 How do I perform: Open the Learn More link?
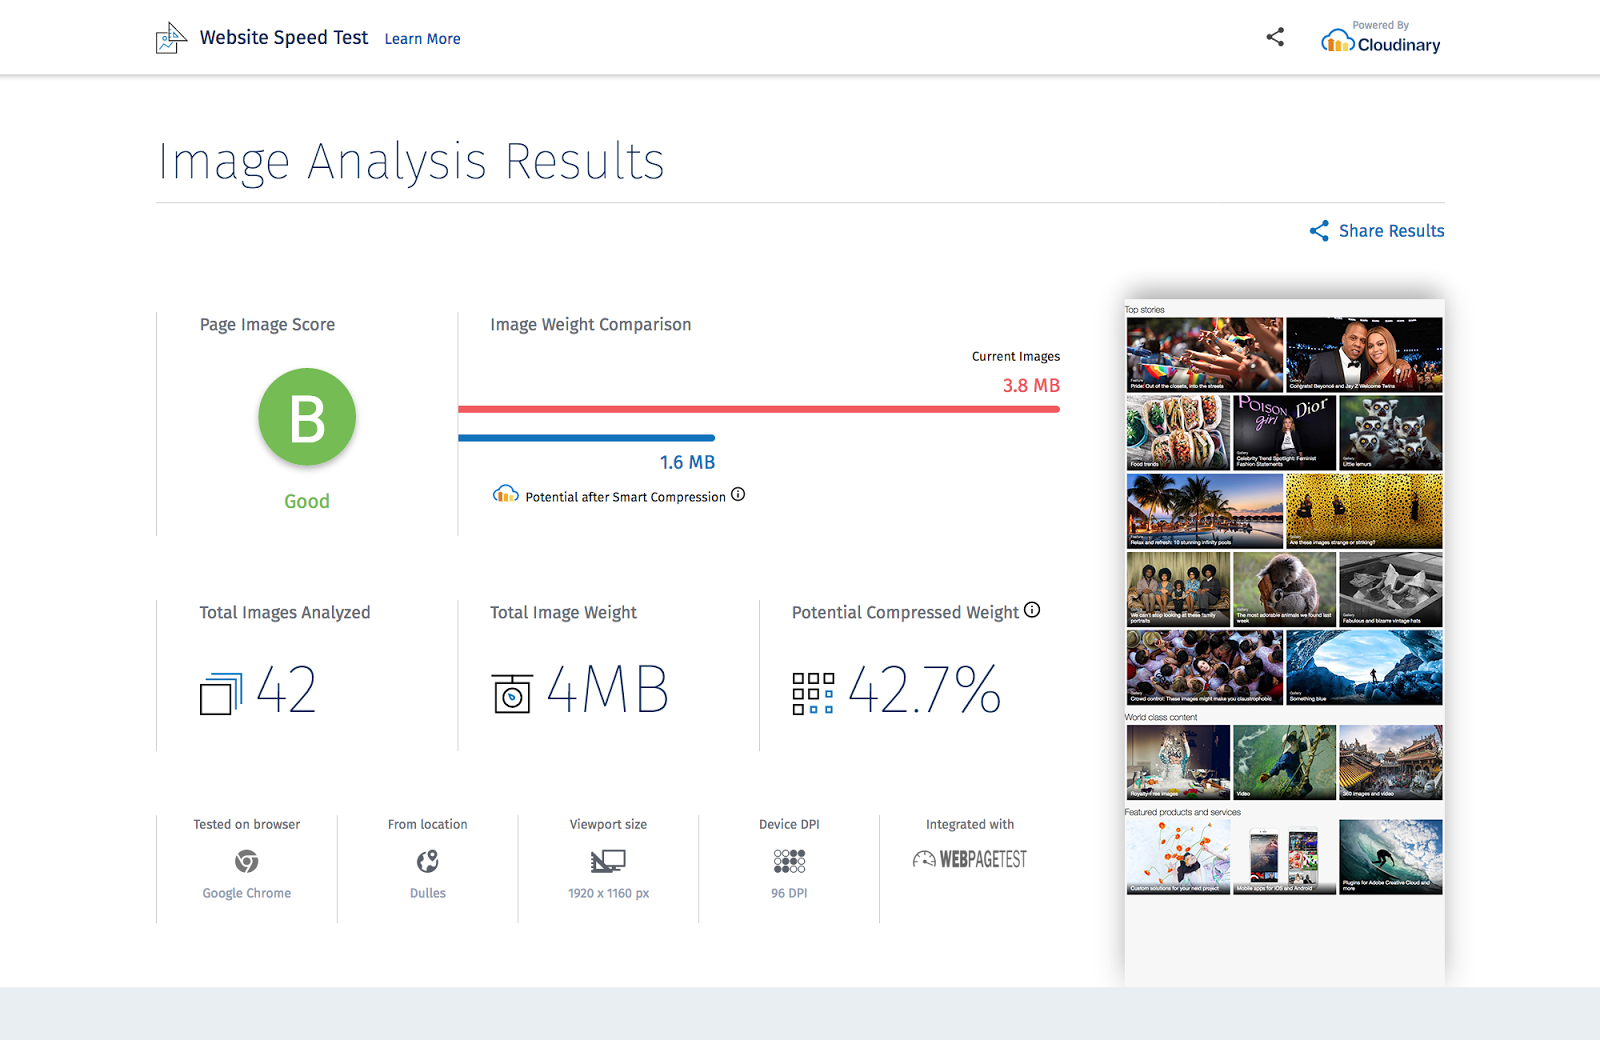[x=422, y=38]
